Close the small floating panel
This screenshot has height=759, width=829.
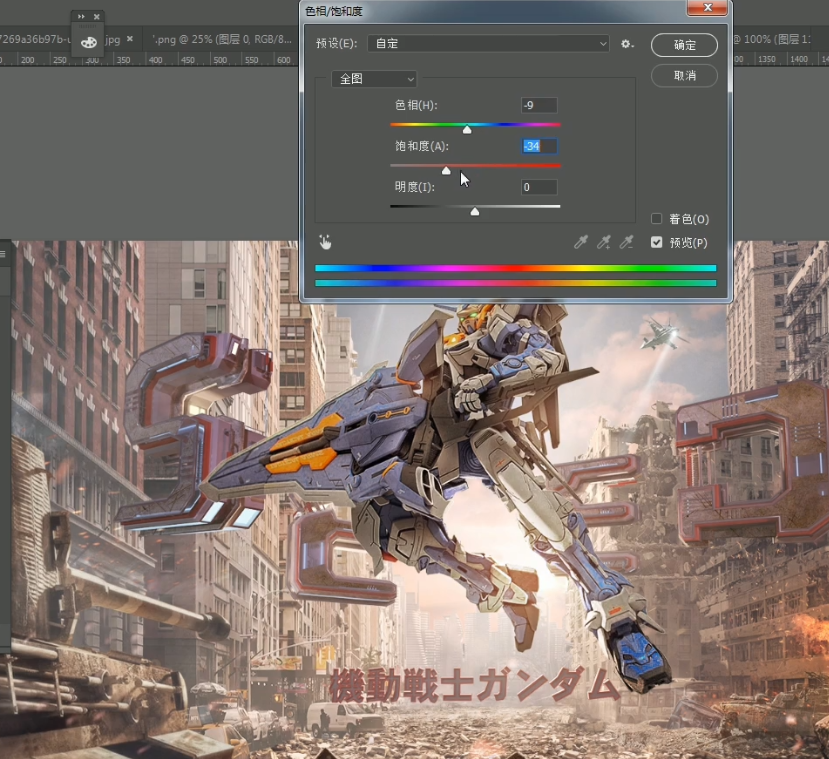click(97, 16)
